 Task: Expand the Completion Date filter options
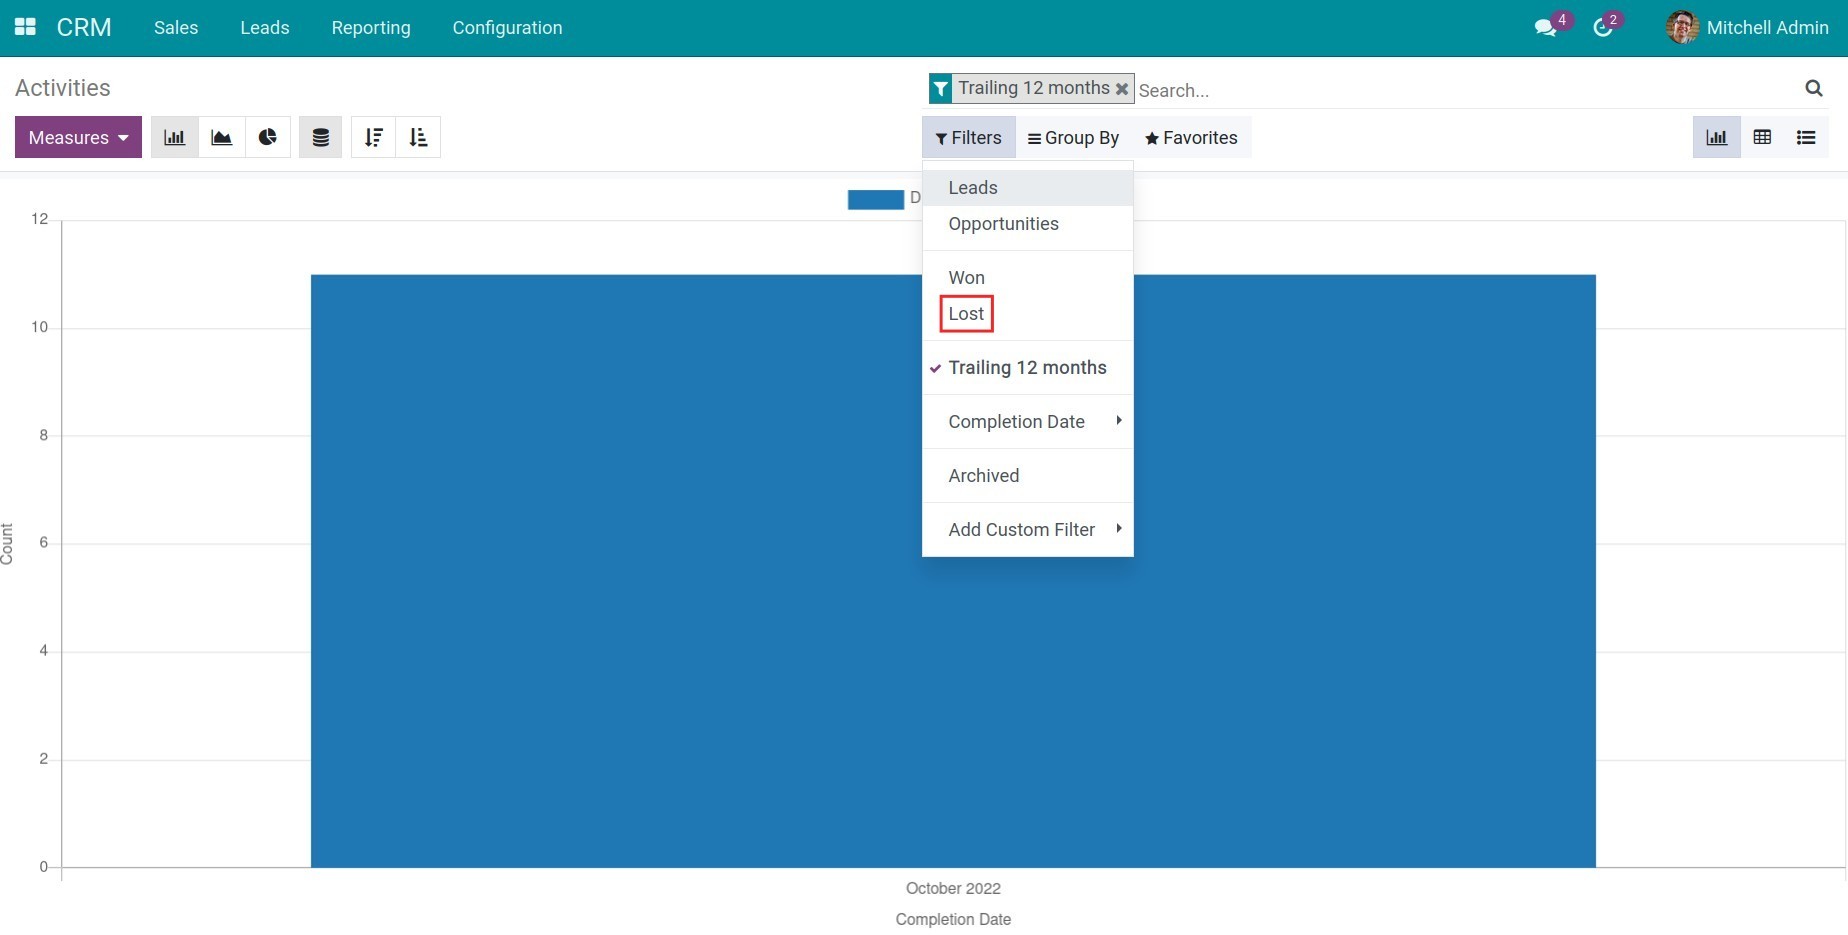[x=1016, y=421]
